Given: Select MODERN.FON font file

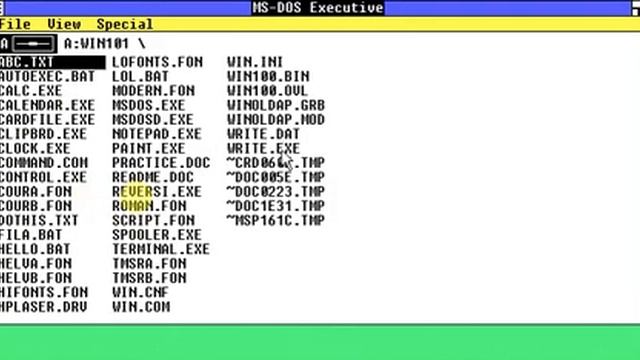Looking at the screenshot, I should (153, 91).
